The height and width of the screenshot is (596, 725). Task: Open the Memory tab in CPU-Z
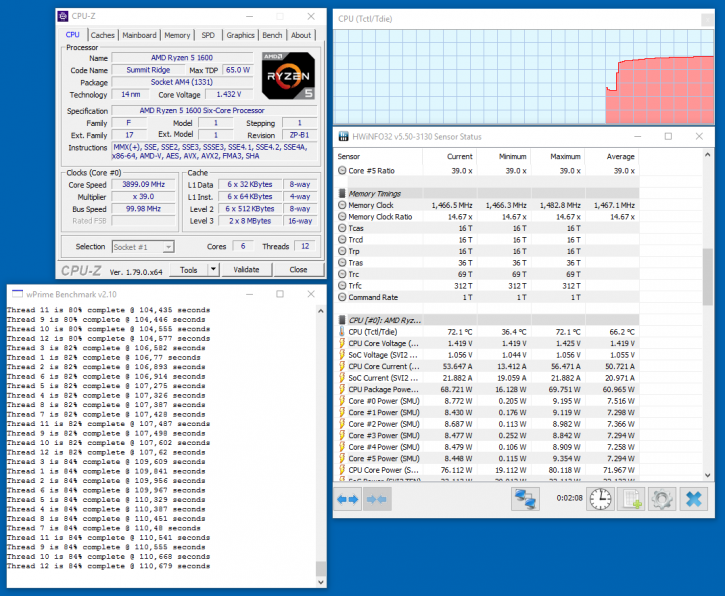click(x=177, y=35)
